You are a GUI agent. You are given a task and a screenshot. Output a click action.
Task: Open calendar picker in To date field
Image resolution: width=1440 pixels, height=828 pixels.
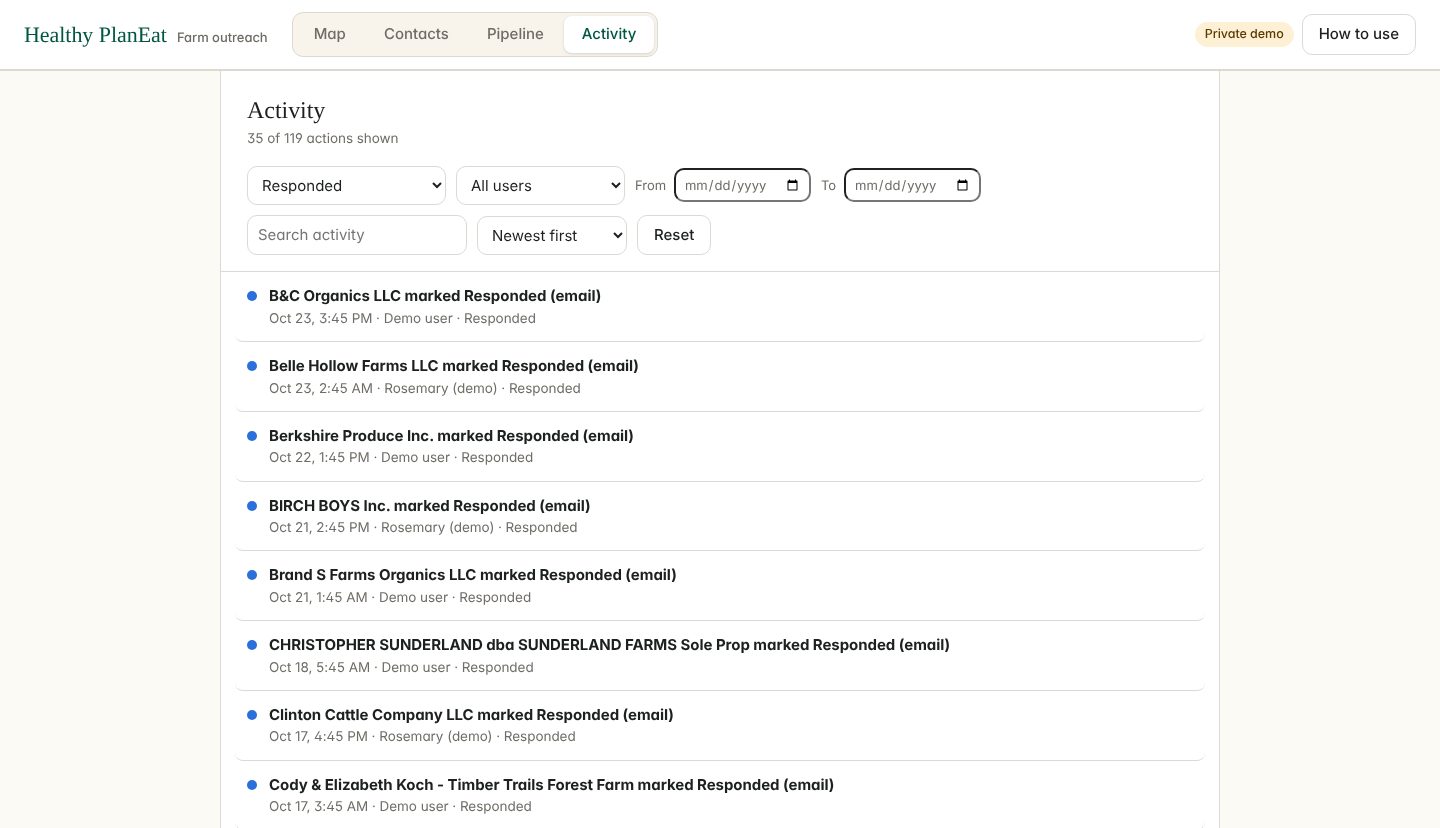click(x=963, y=185)
